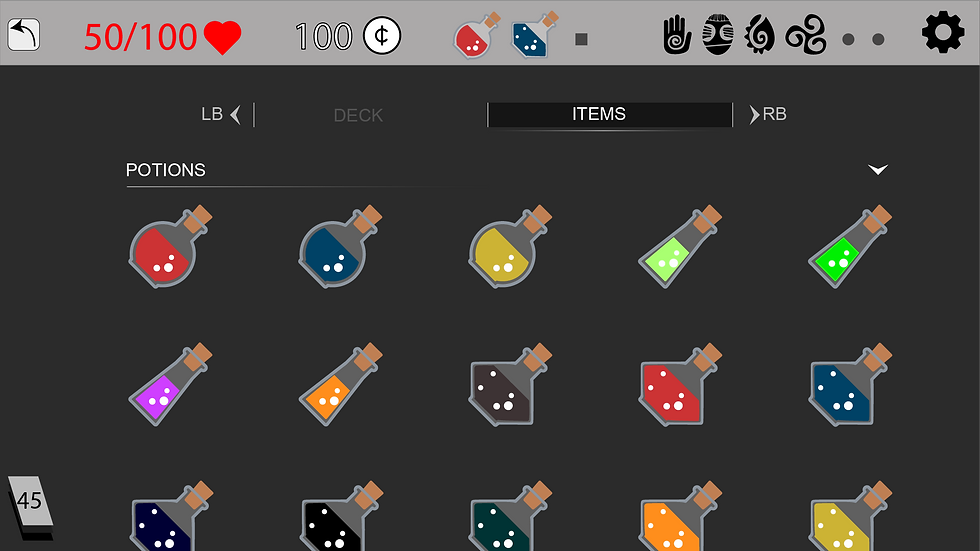The image size is (980, 551).
Task: Select the round yellow potion
Action: [x=511, y=246]
